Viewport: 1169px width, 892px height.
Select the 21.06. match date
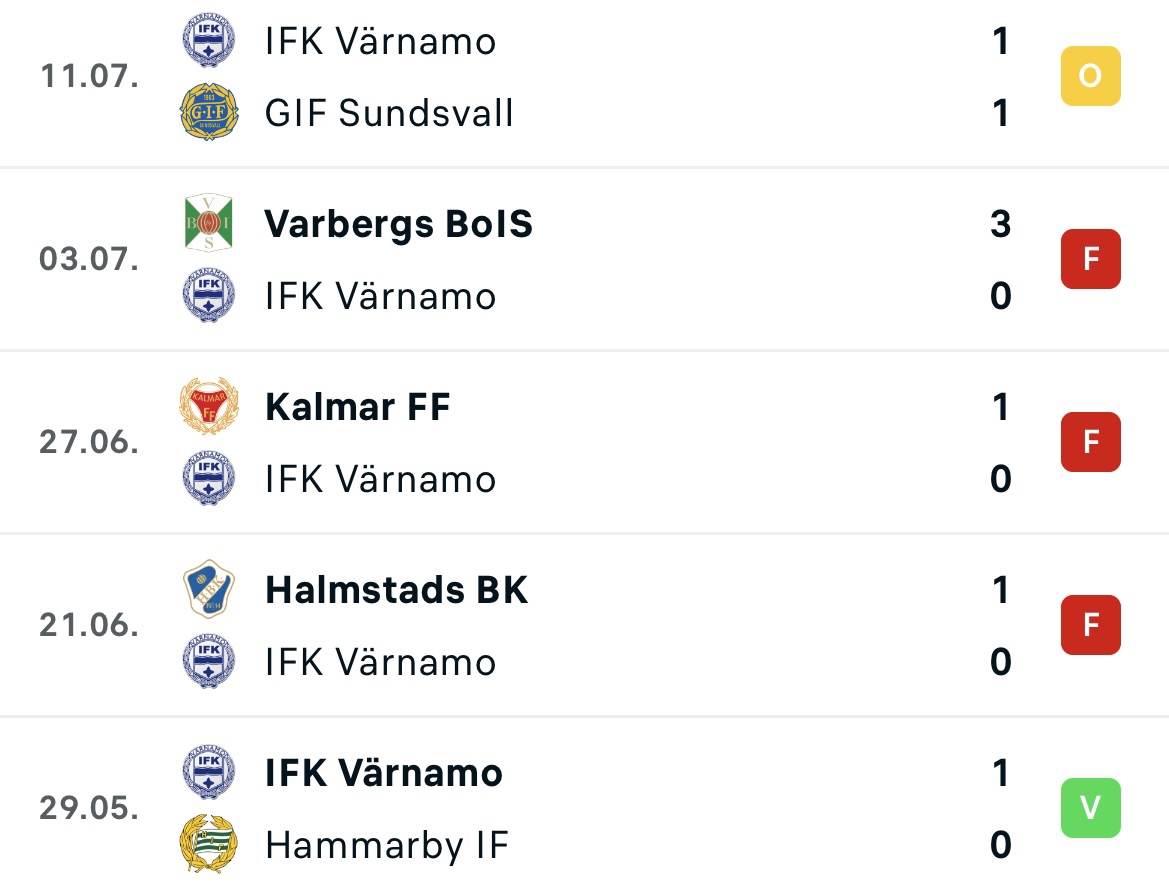tap(89, 625)
